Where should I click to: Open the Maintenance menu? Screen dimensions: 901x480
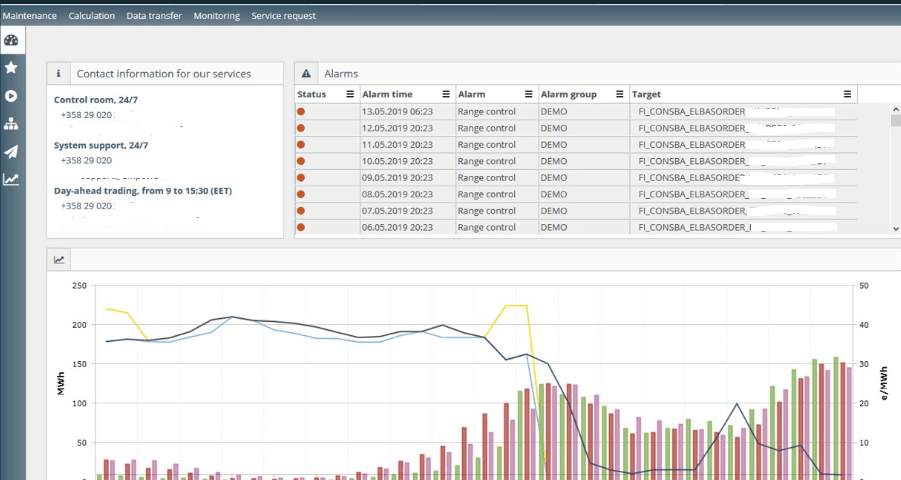pyautogui.click(x=29, y=16)
